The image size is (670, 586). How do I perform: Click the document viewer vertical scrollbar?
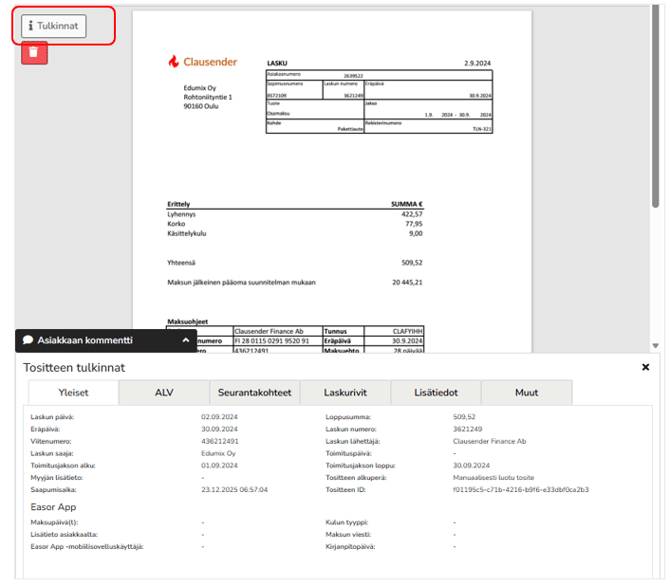[x=655, y=107]
